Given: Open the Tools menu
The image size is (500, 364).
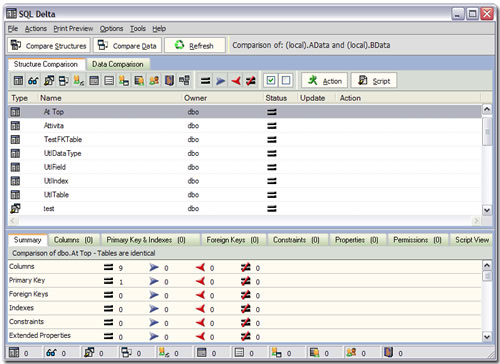Looking at the screenshot, I should 138,29.
